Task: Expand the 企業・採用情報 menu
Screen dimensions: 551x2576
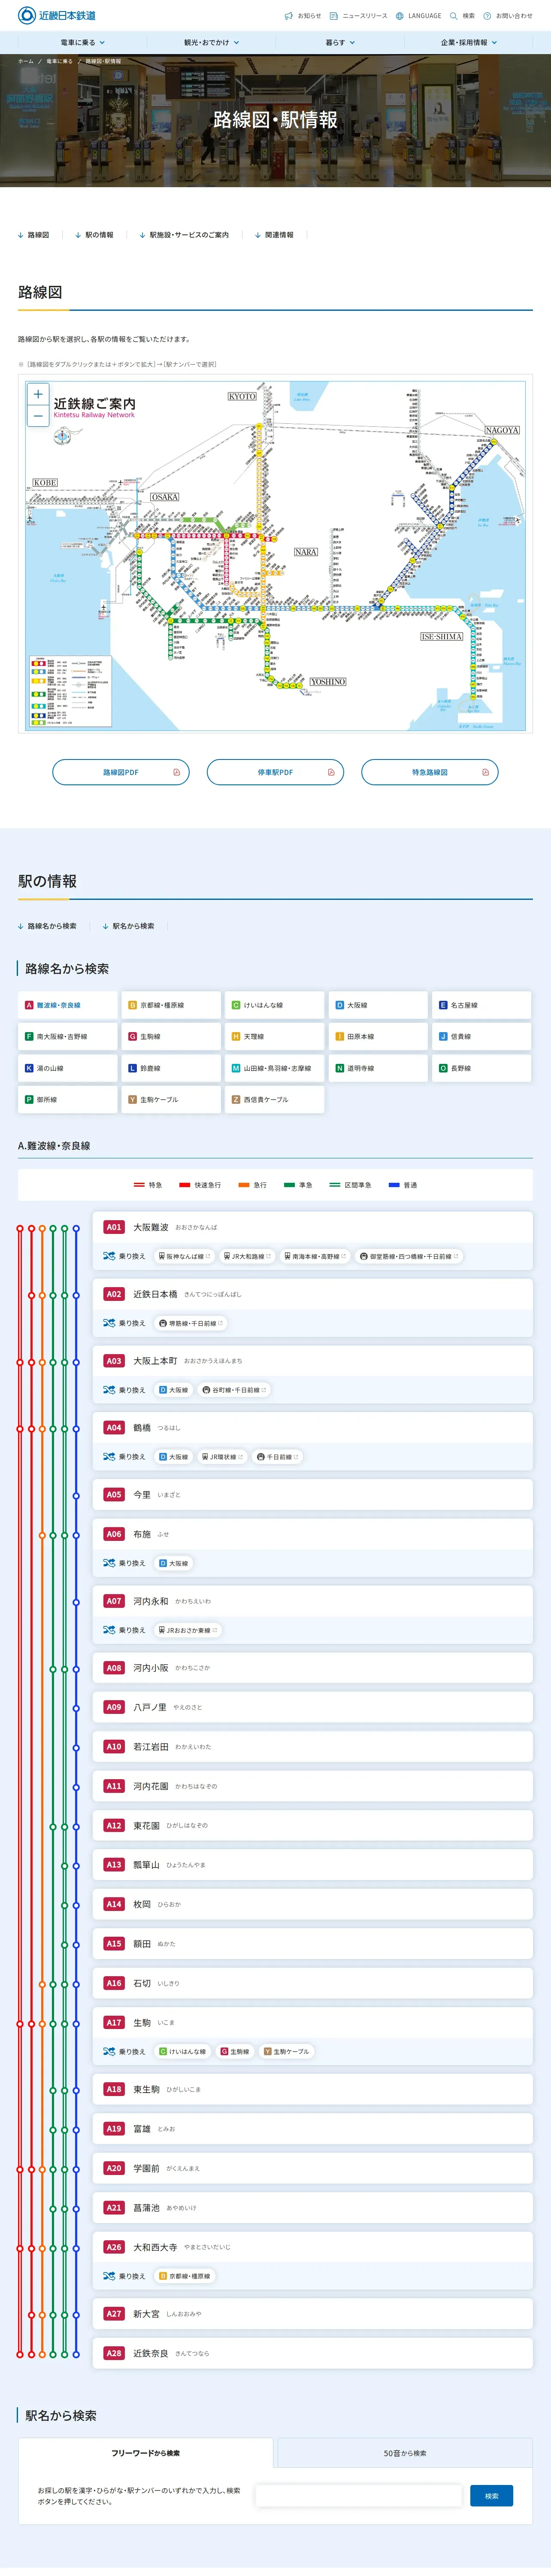Action: [469, 43]
